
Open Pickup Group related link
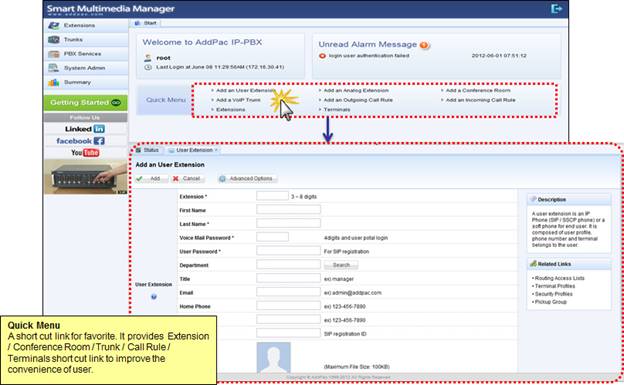click(x=550, y=302)
